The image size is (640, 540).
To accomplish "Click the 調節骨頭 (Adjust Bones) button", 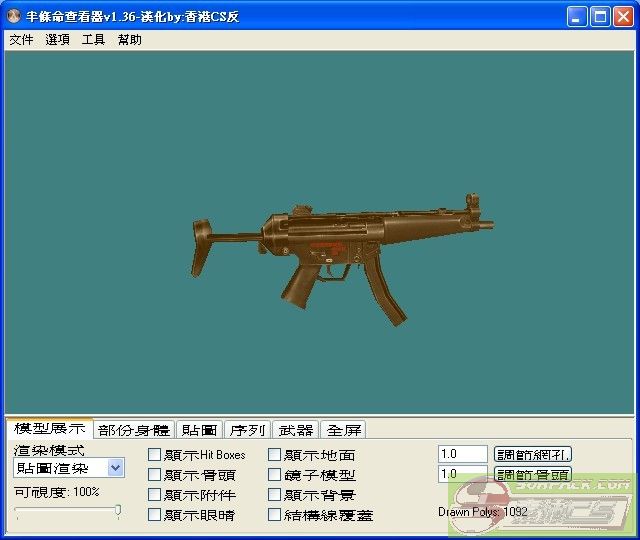I will point(533,475).
